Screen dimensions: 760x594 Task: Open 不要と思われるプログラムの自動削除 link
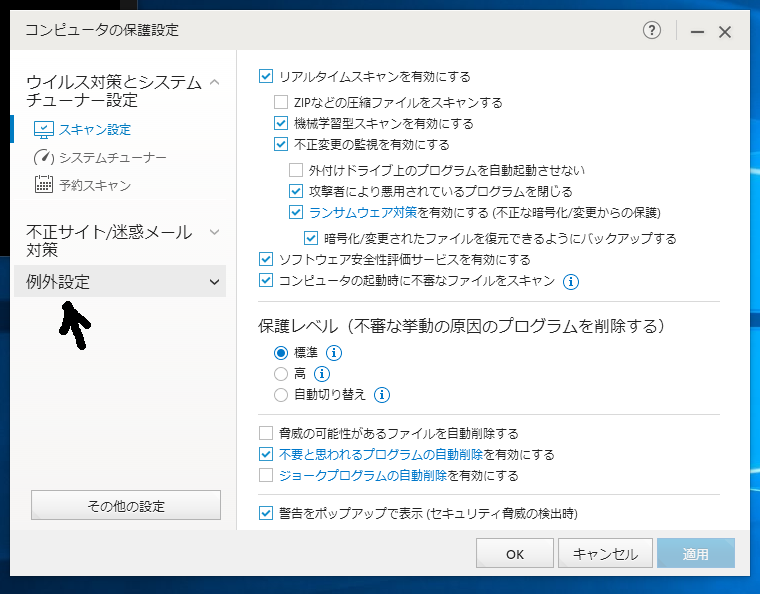[381, 454]
